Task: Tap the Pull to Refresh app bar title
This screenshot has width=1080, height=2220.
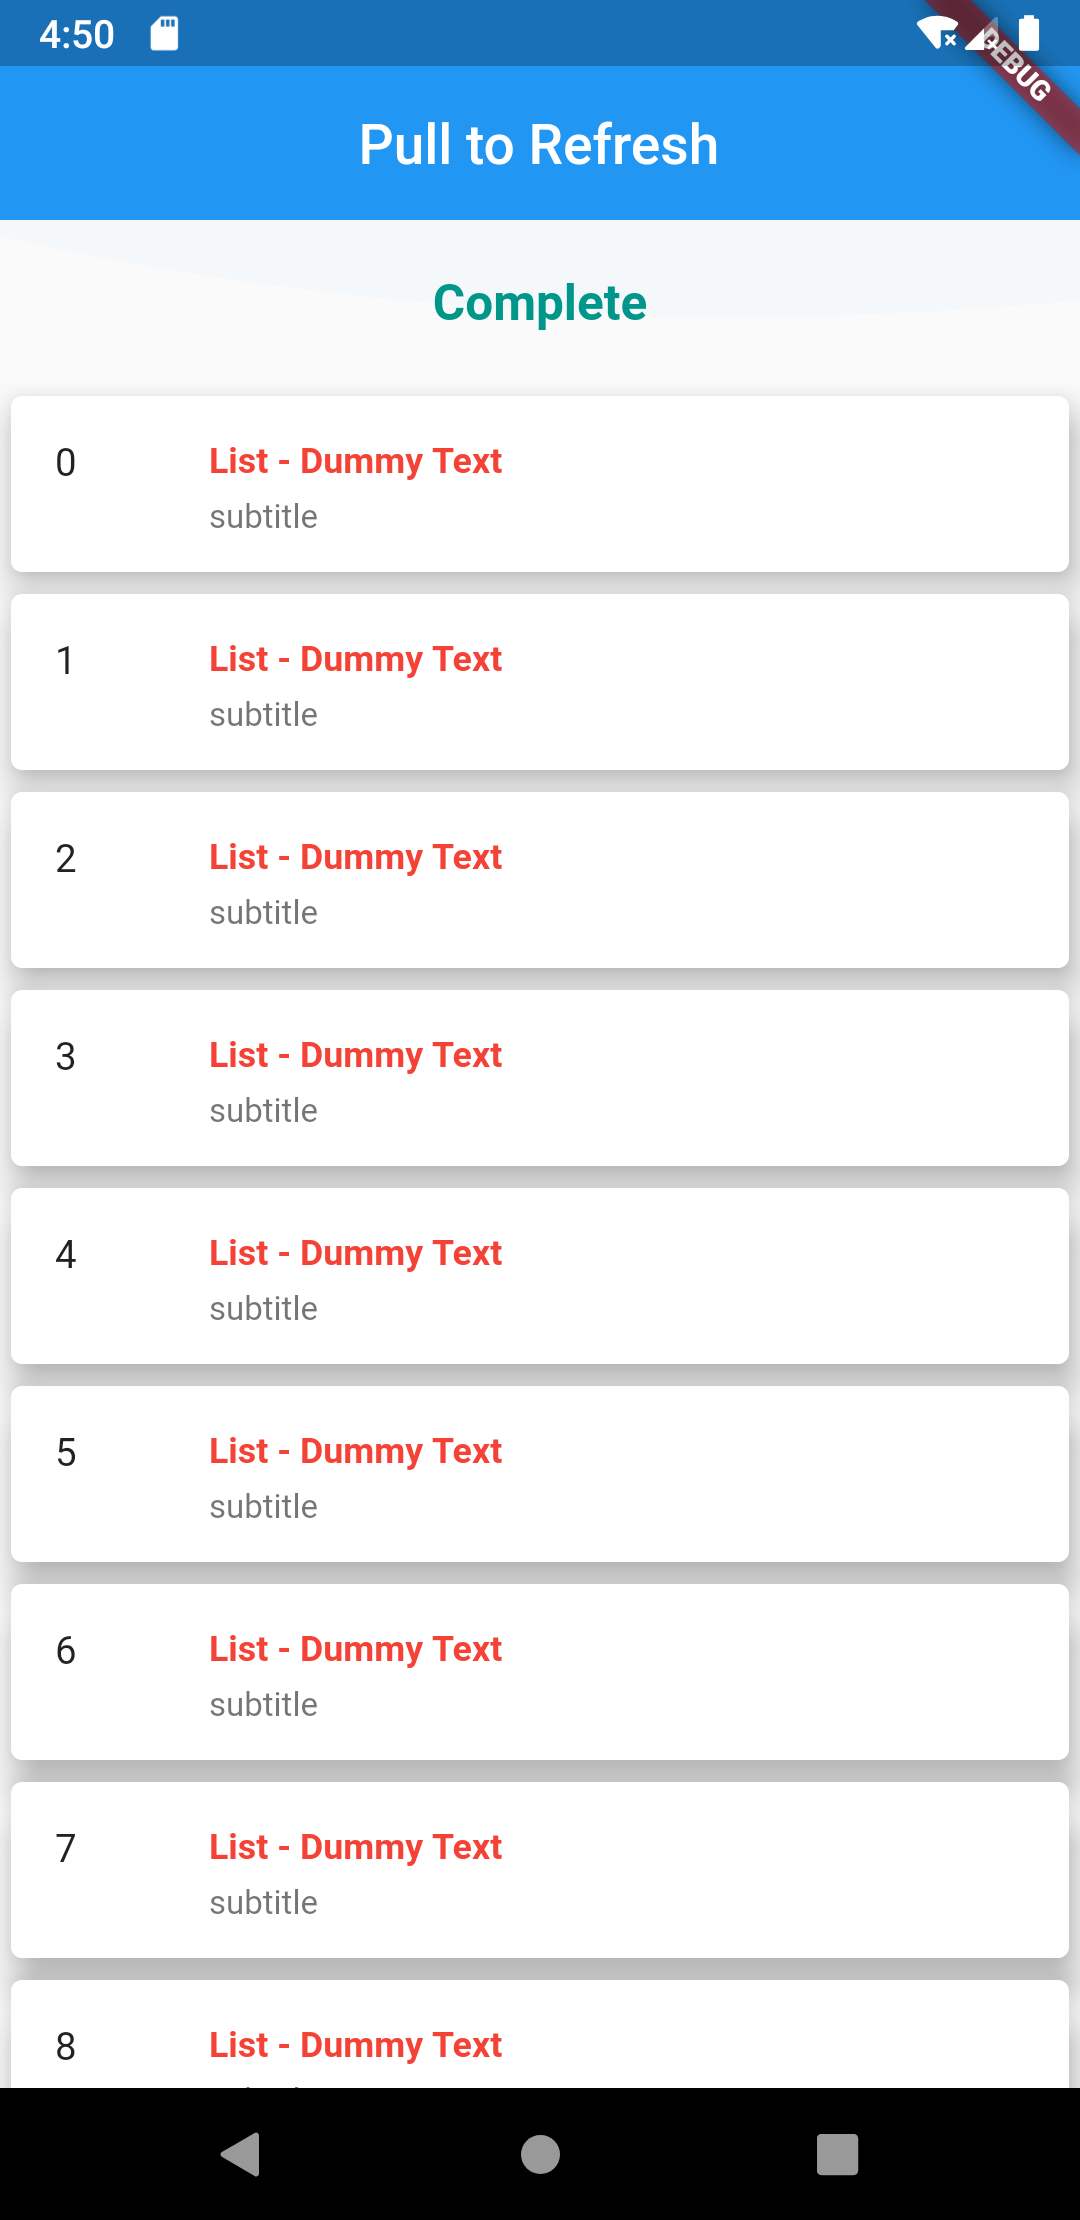Action: 539,143
